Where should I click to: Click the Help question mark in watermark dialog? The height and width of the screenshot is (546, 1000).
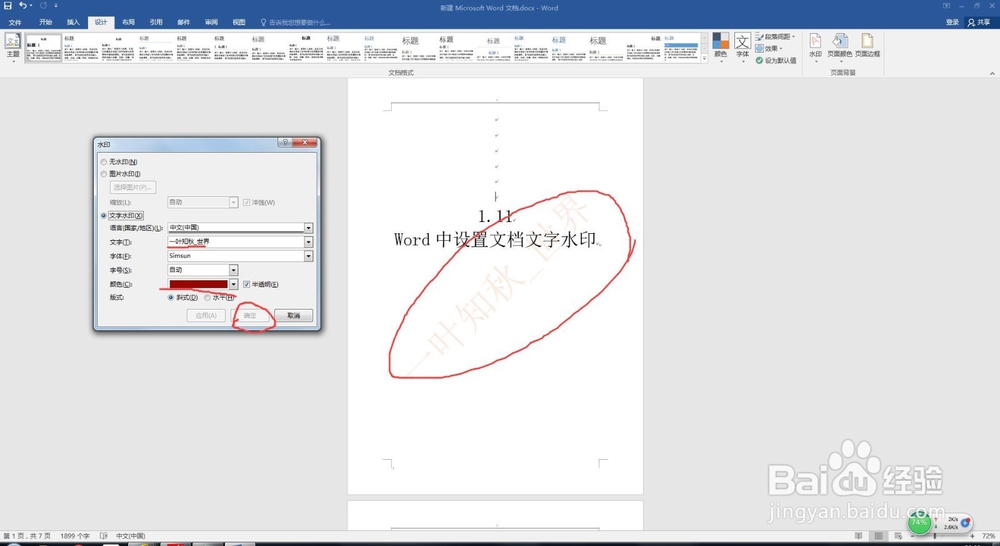coord(284,143)
